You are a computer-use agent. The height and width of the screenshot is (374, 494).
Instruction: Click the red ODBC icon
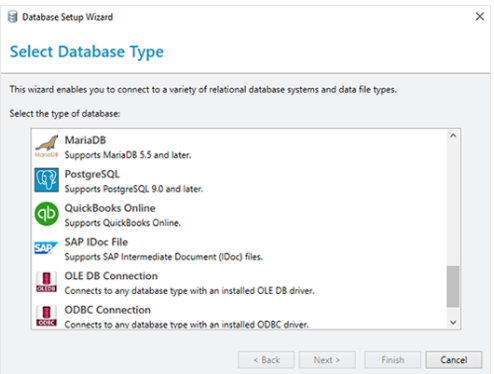pos(46,316)
